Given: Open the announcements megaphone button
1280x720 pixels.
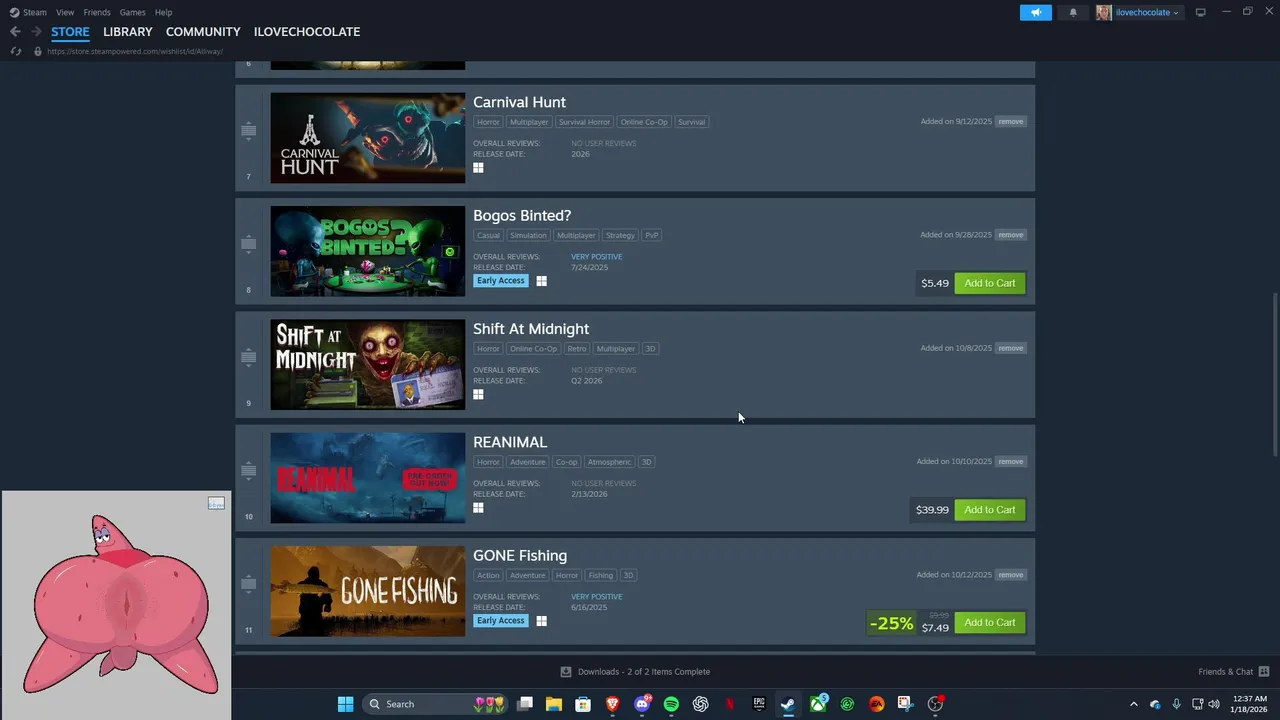Looking at the screenshot, I should (x=1035, y=12).
